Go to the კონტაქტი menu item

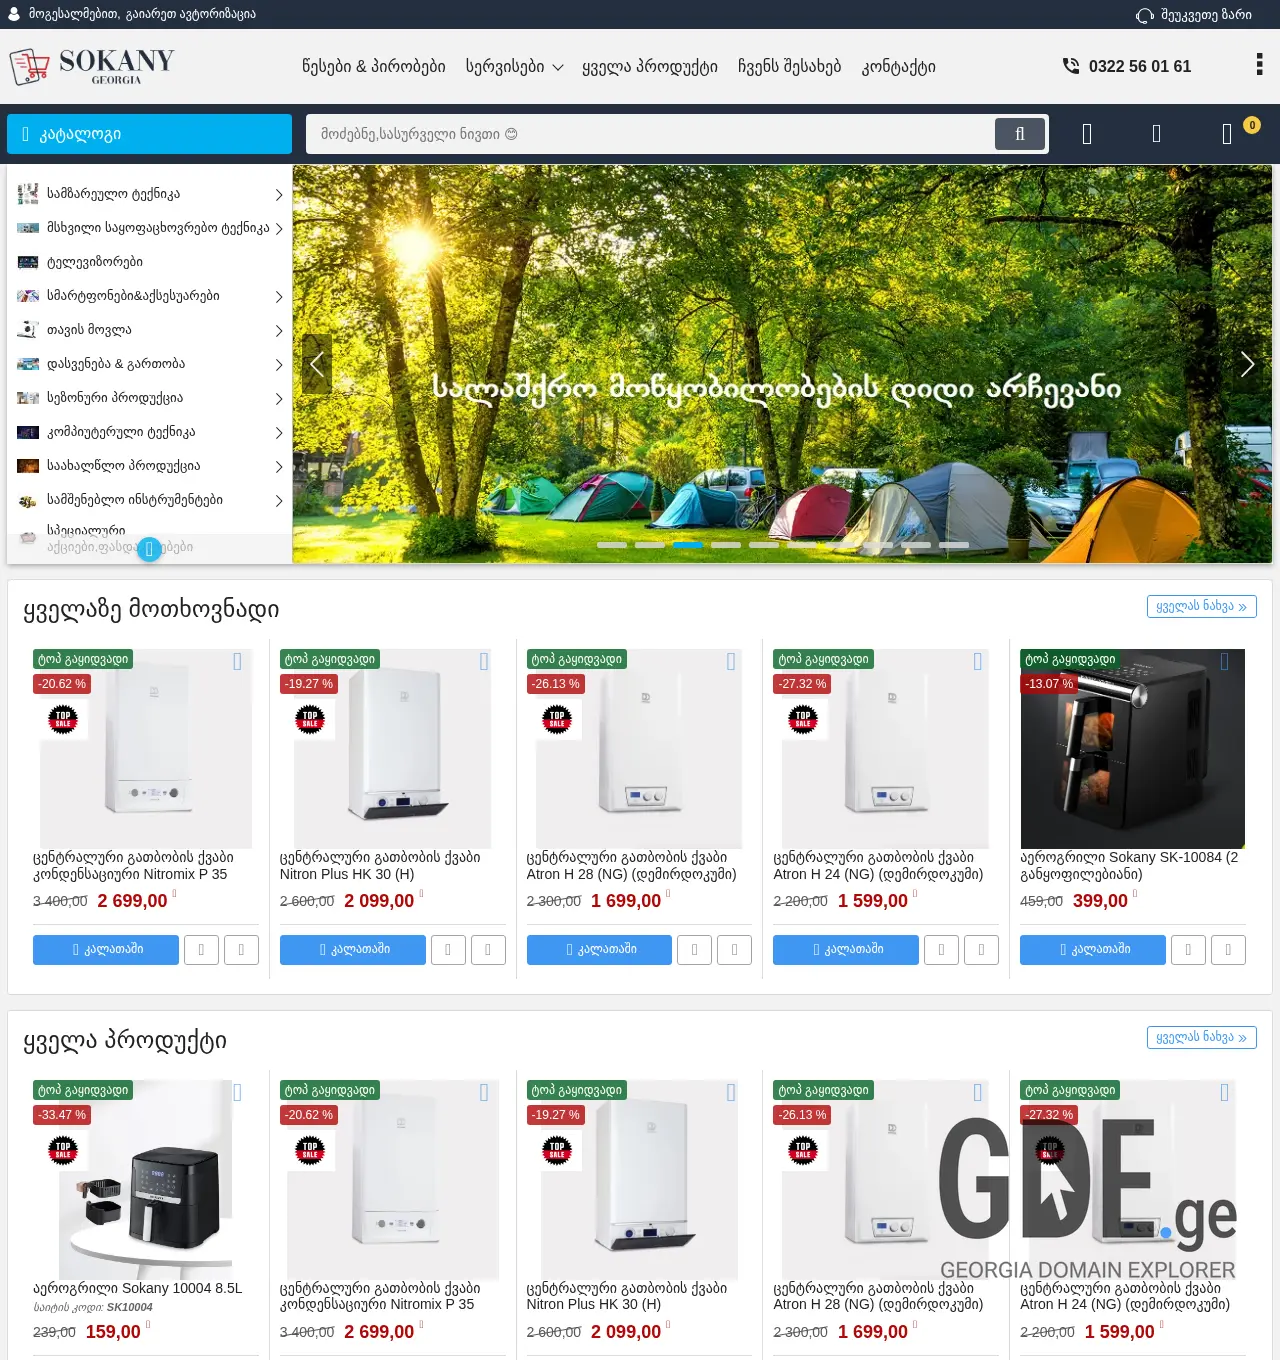click(x=898, y=66)
